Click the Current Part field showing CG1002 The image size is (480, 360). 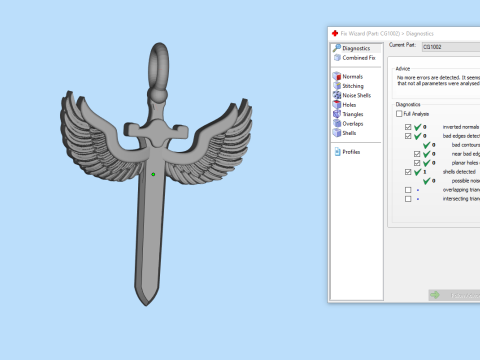(x=451, y=47)
